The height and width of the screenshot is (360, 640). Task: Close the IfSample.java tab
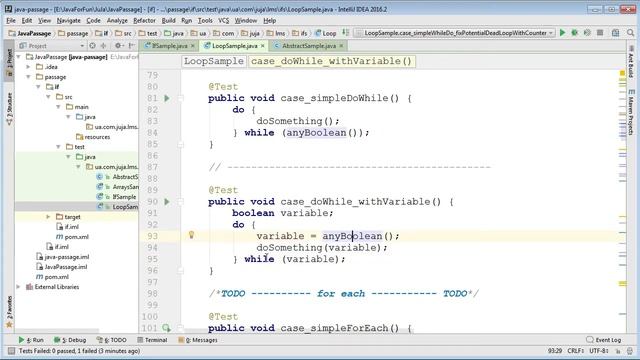coord(193,46)
